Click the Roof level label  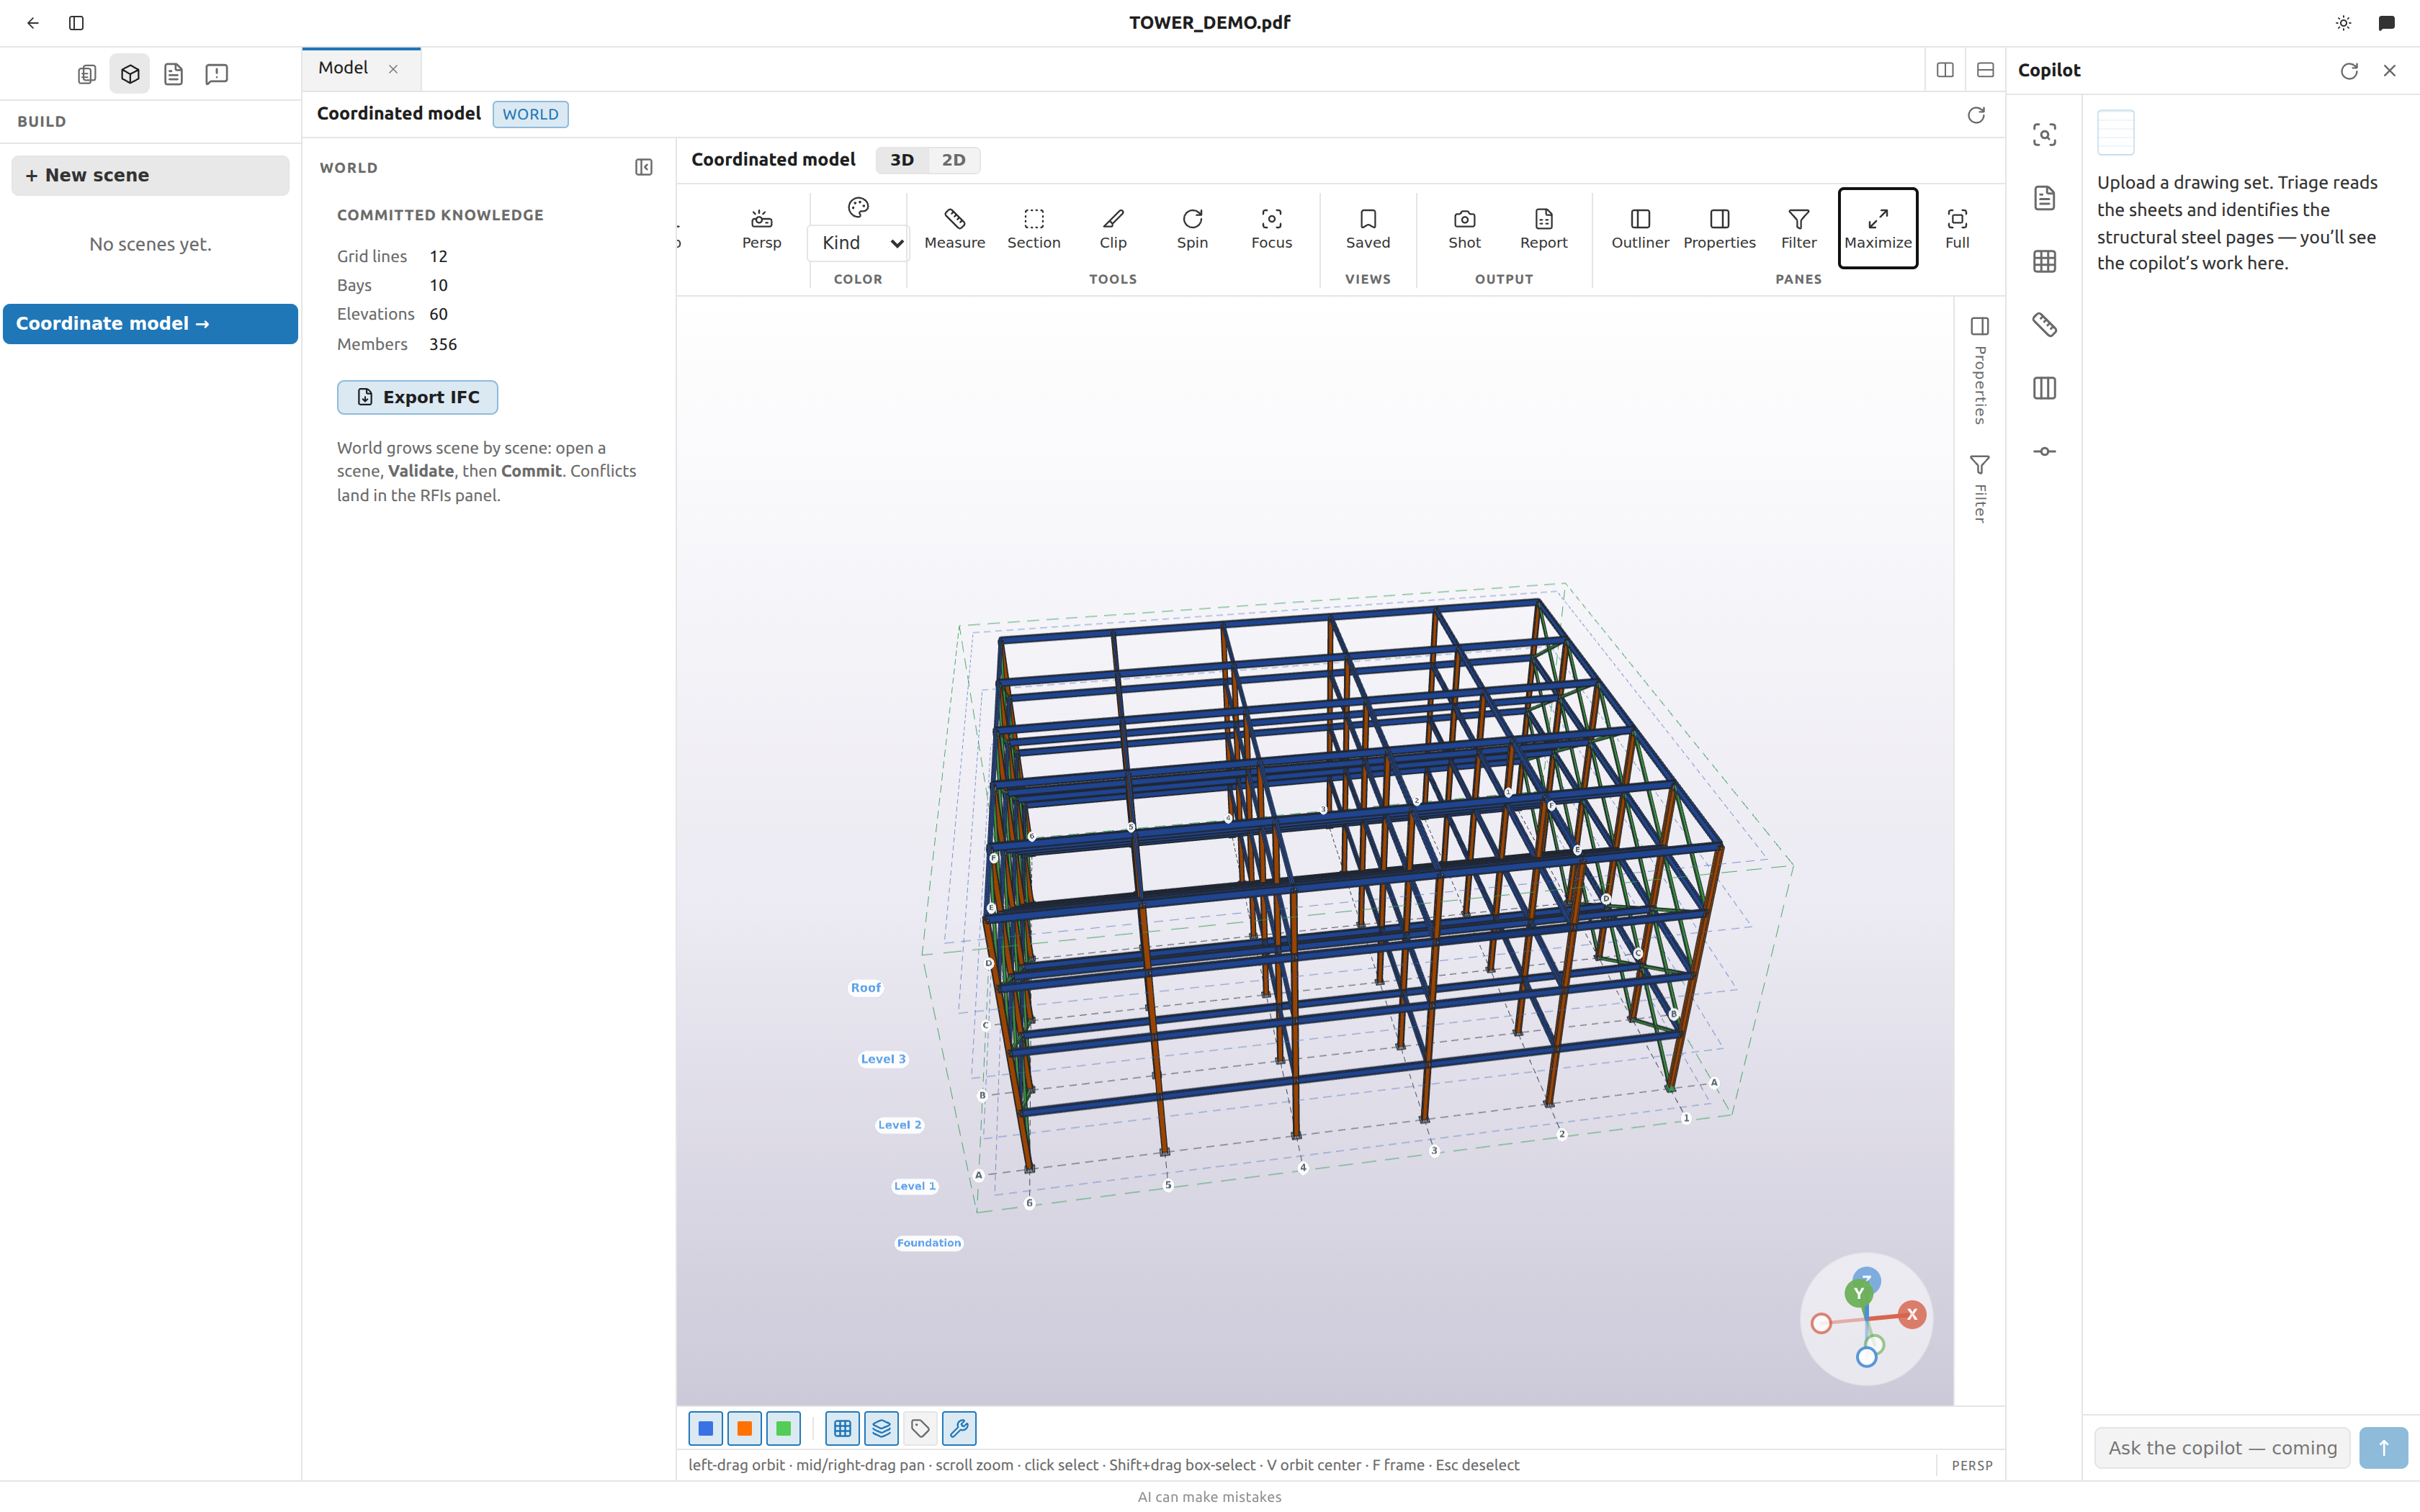865,988
